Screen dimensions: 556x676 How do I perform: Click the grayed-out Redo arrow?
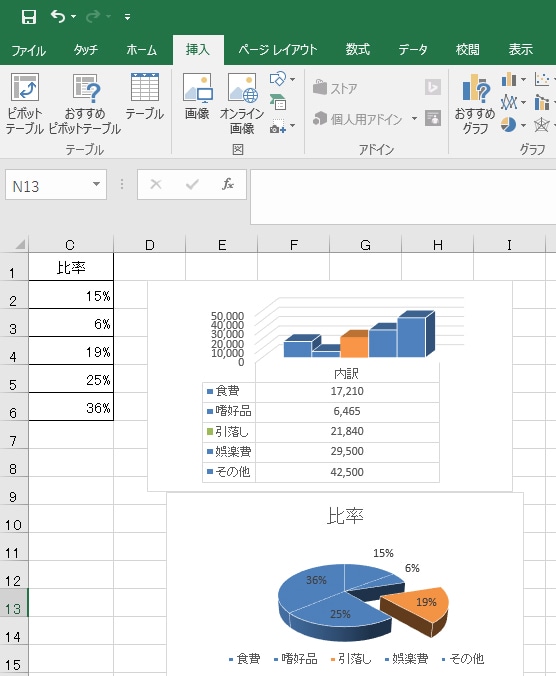click(x=93, y=16)
